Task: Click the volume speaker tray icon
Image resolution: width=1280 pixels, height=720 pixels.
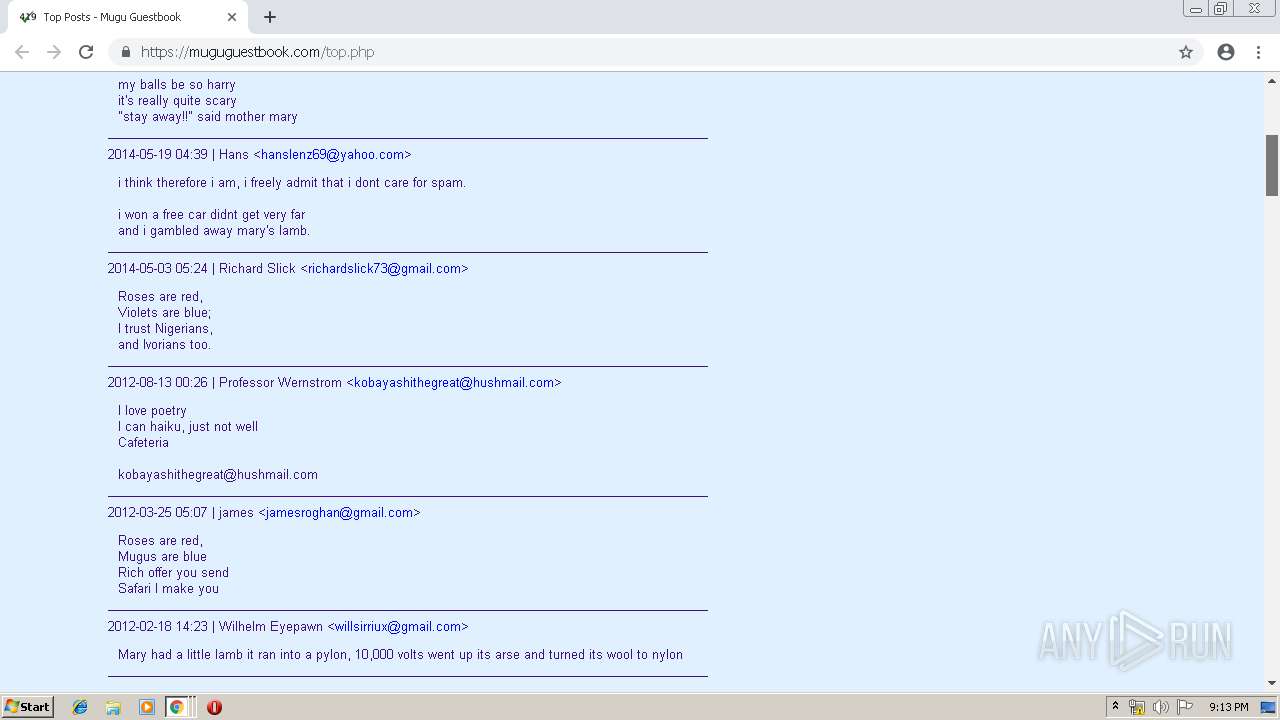Action: (x=1160, y=707)
